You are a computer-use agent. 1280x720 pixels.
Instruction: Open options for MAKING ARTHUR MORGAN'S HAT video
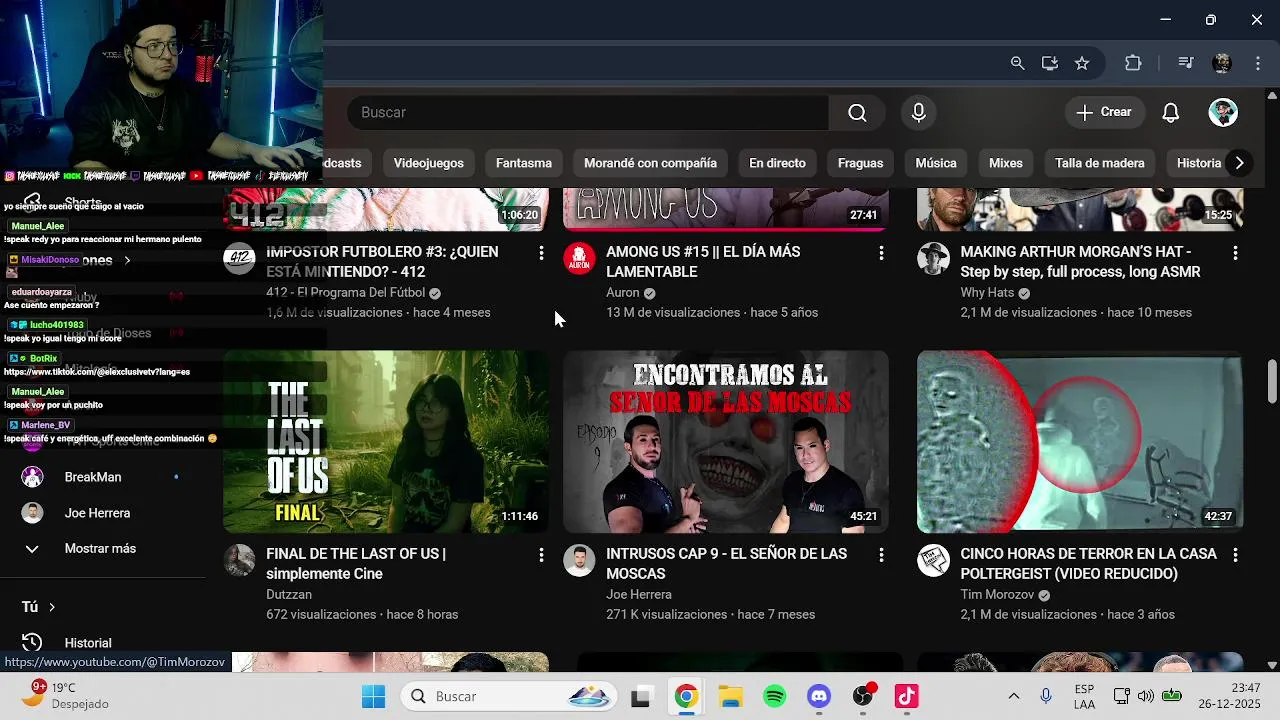1235,253
